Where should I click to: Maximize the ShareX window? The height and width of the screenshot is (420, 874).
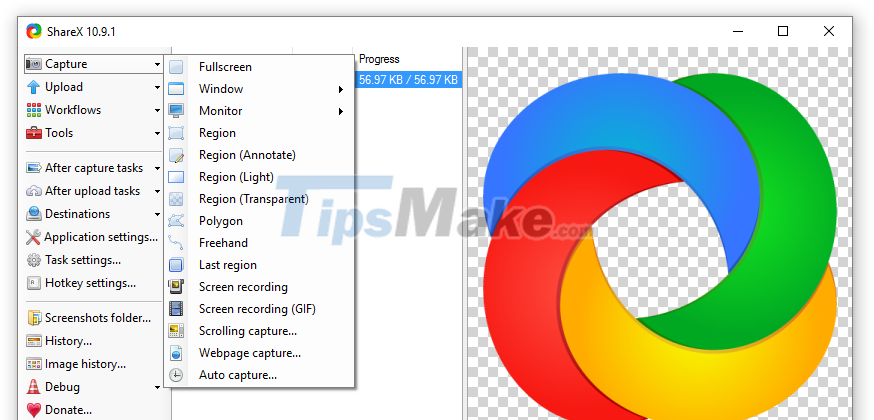[783, 31]
